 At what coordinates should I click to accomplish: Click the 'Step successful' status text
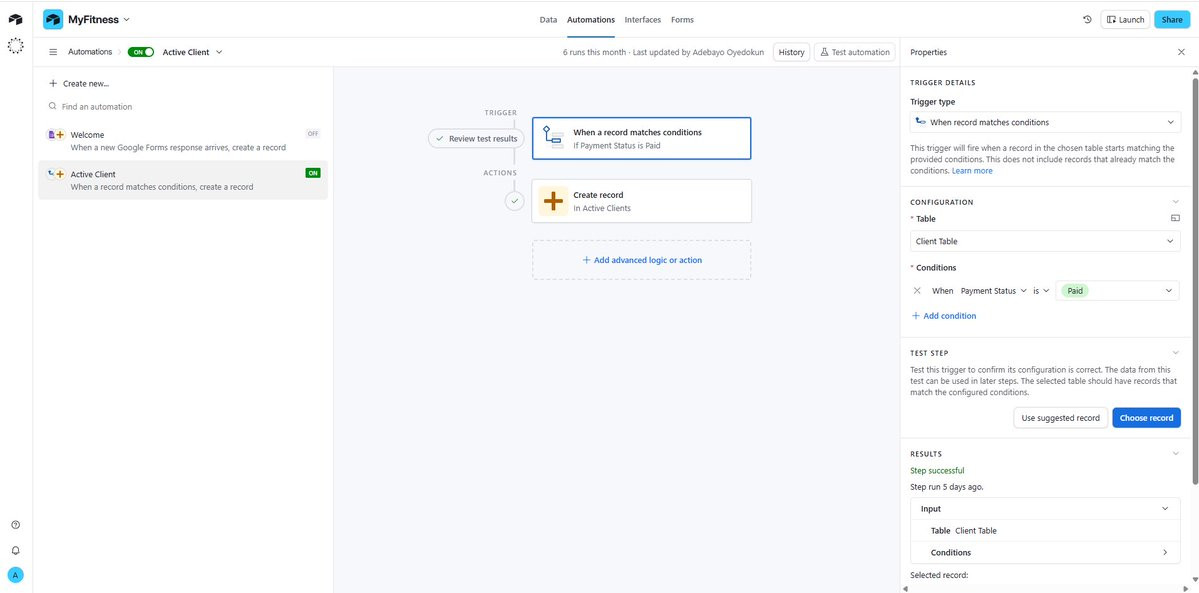pos(937,471)
